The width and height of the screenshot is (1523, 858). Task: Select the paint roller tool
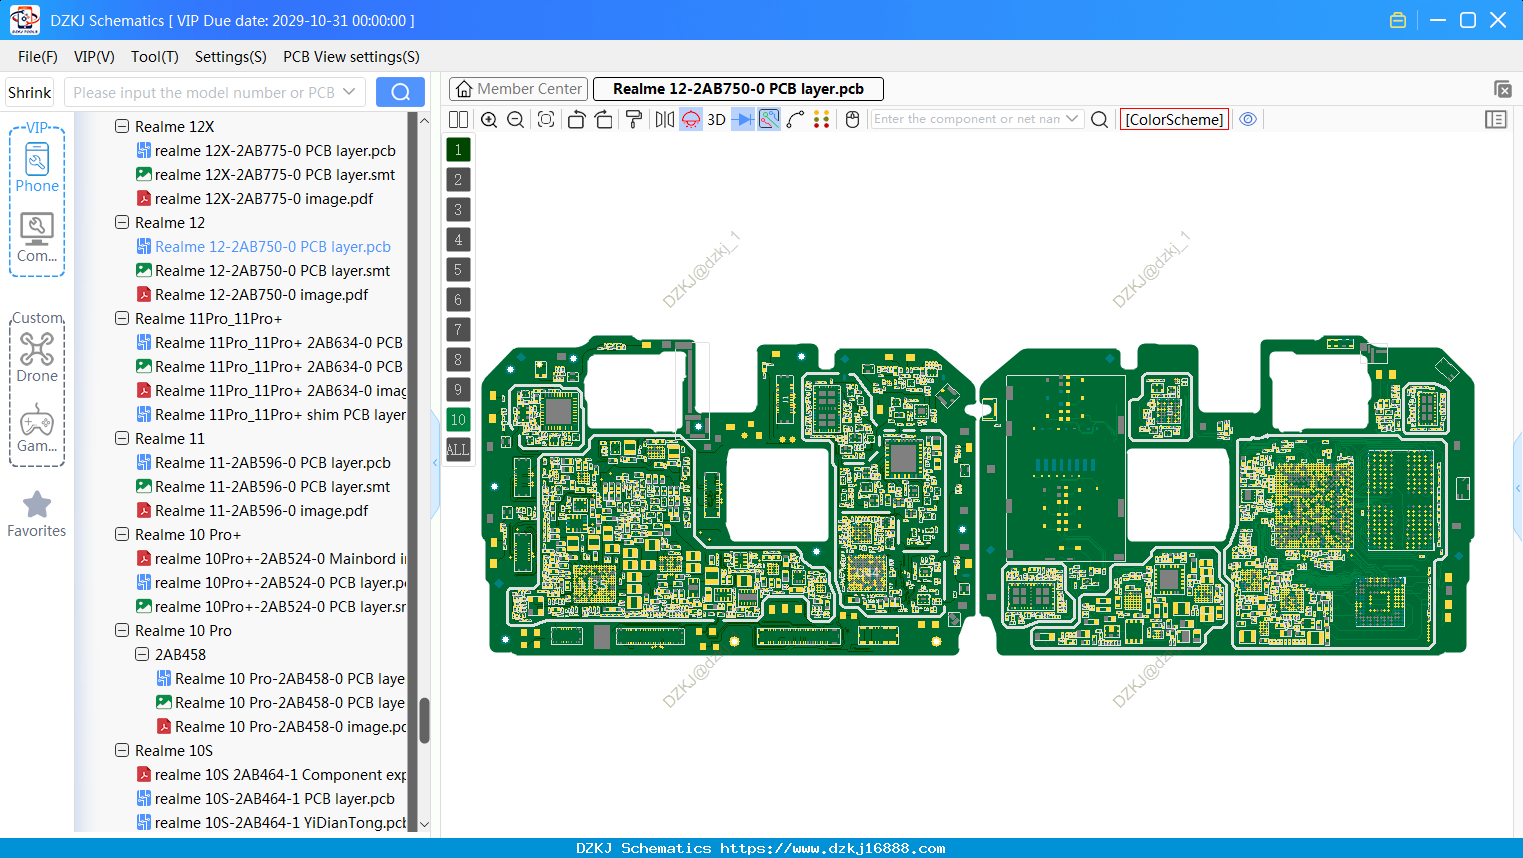click(633, 119)
